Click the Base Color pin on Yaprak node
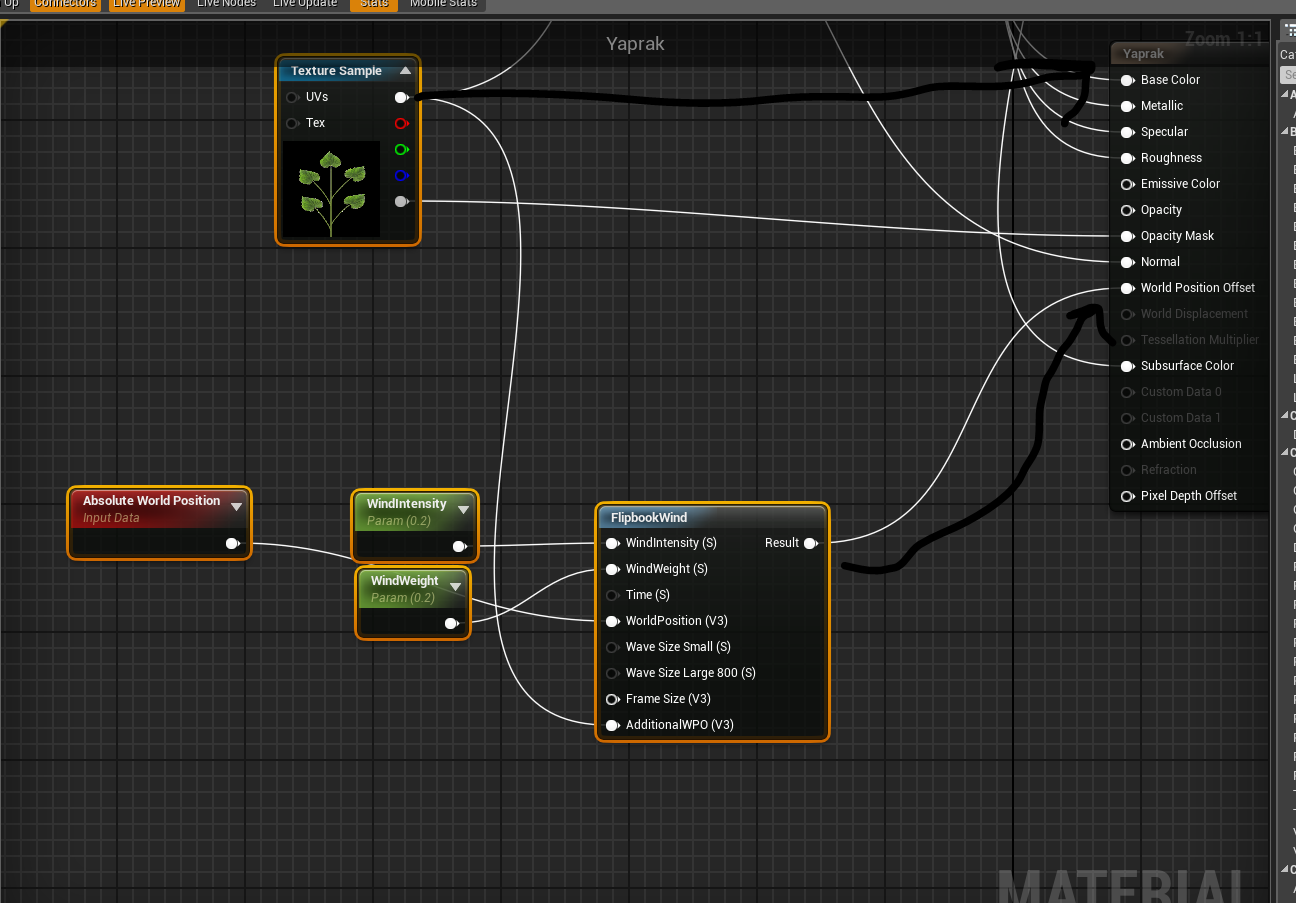The image size is (1296, 903). coord(1127,80)
